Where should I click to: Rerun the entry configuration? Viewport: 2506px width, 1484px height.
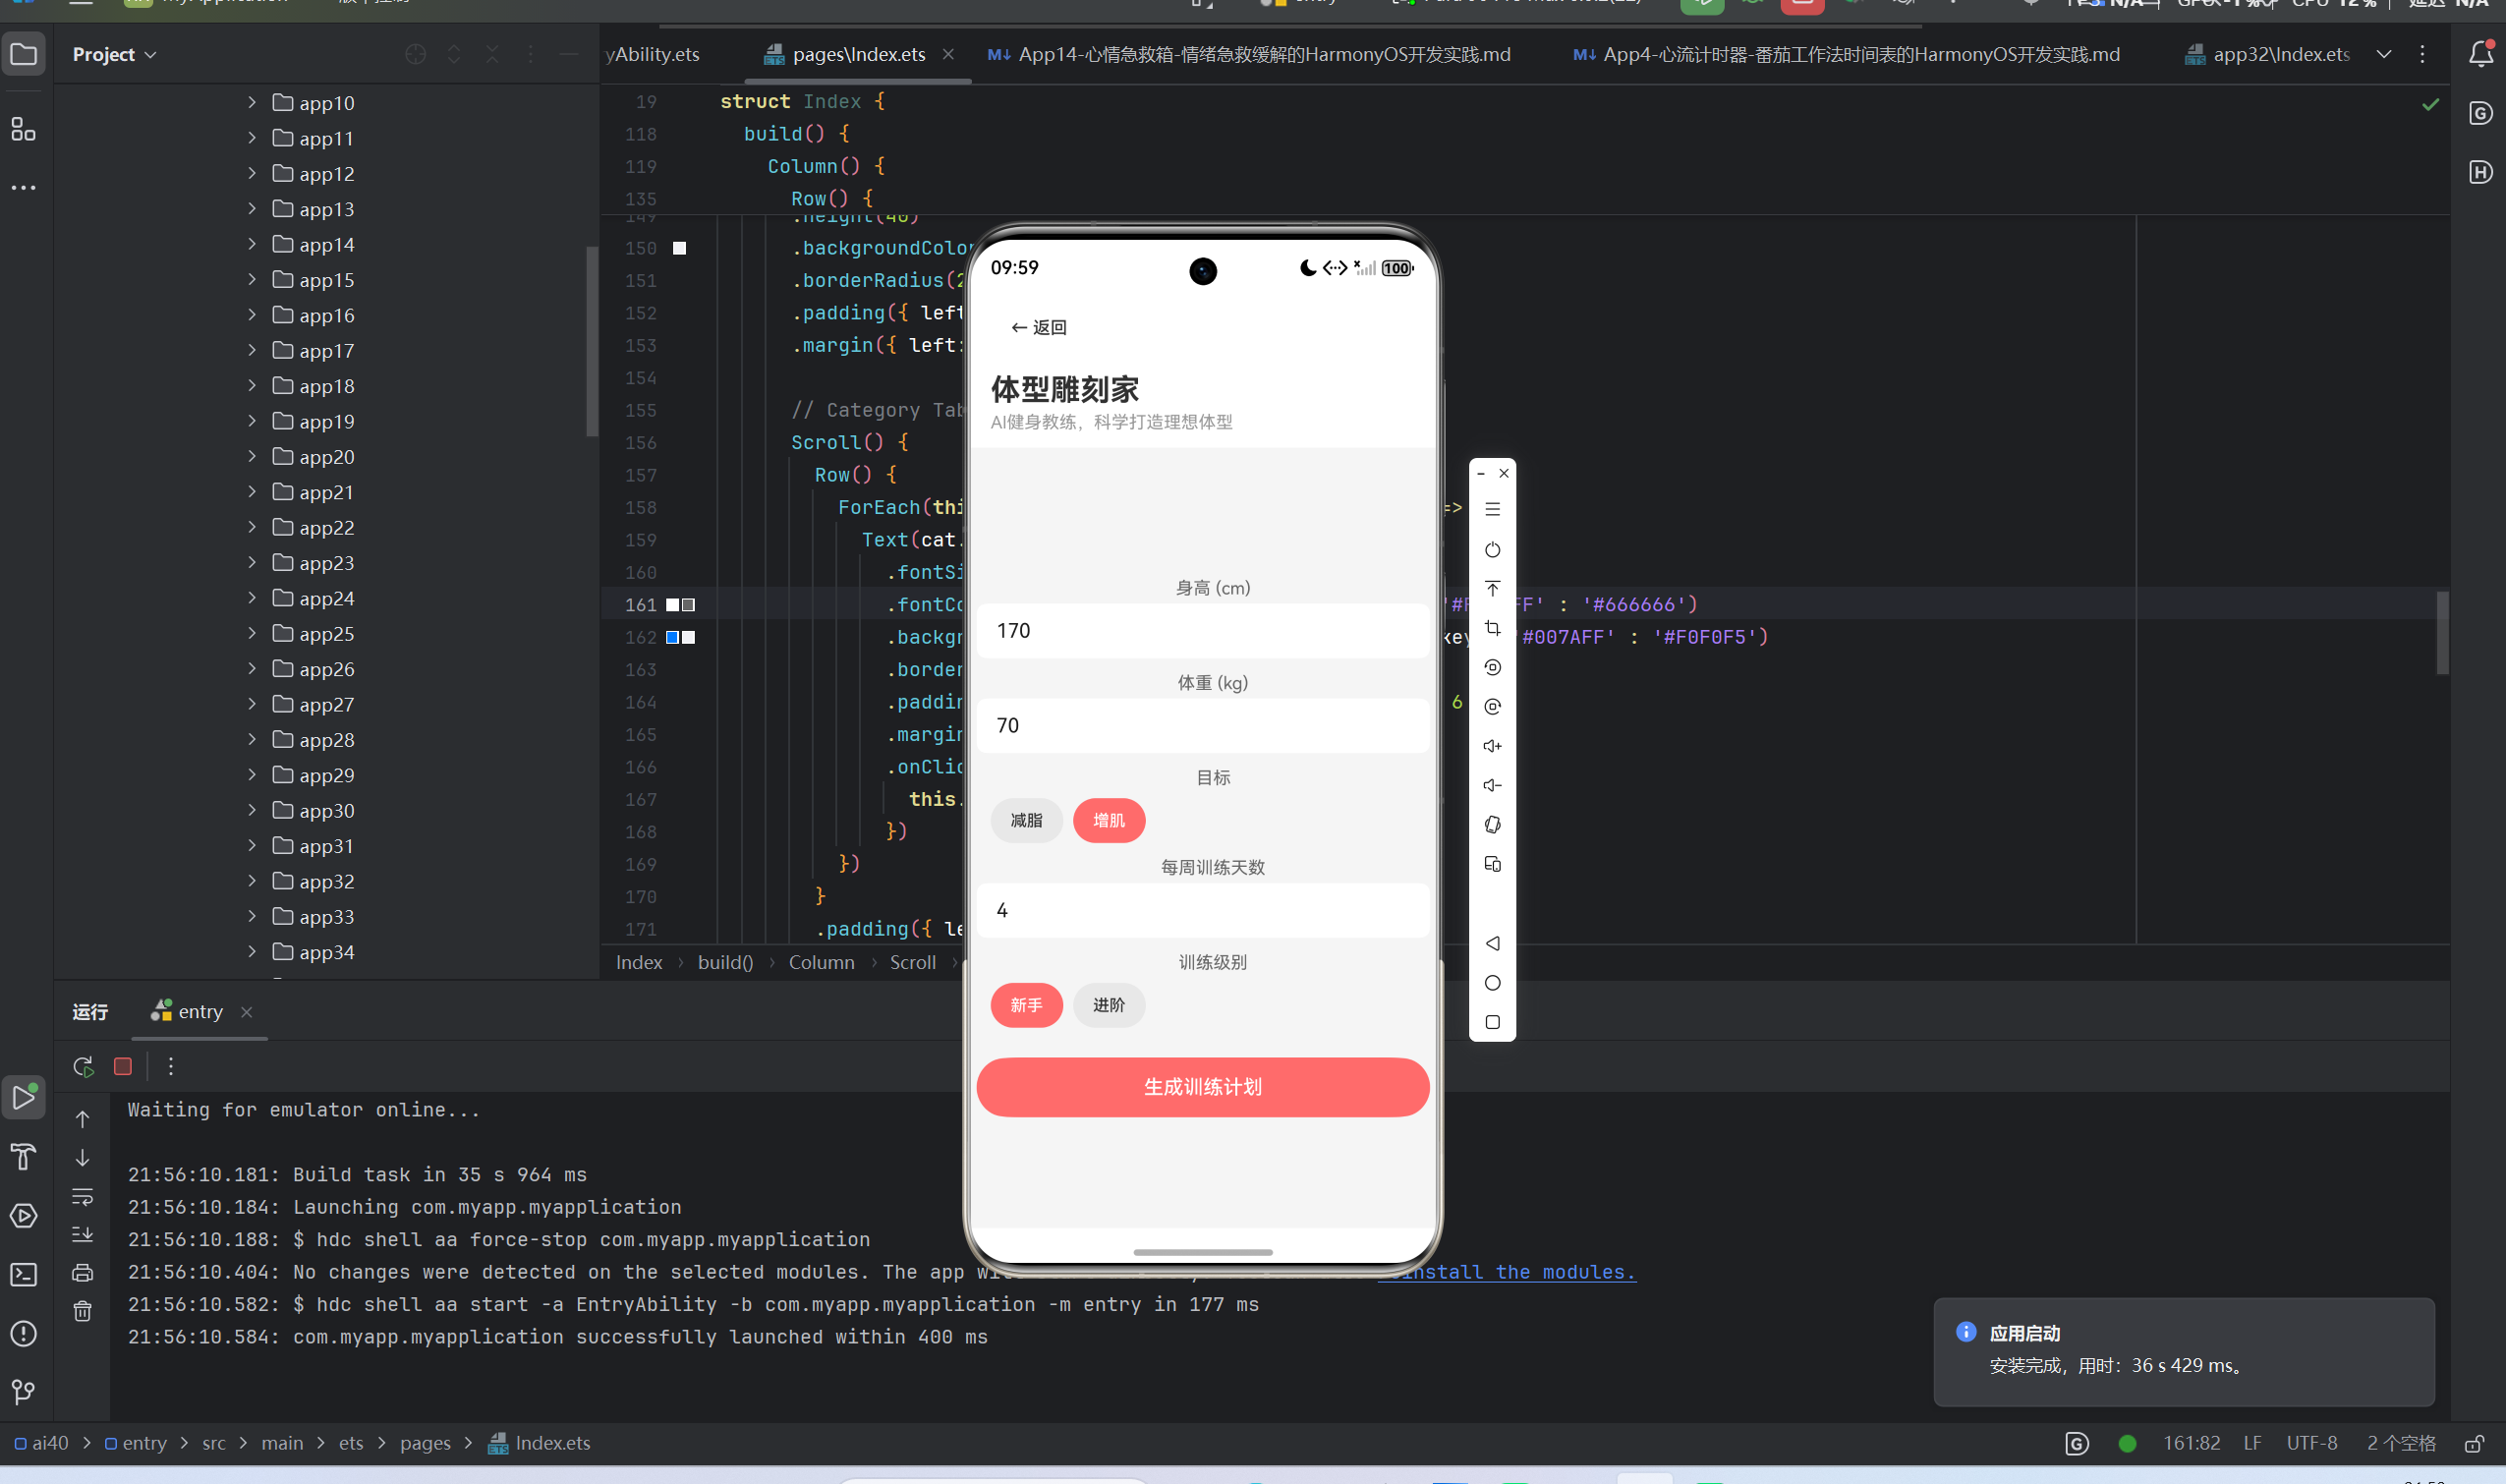click(84, 1066)
